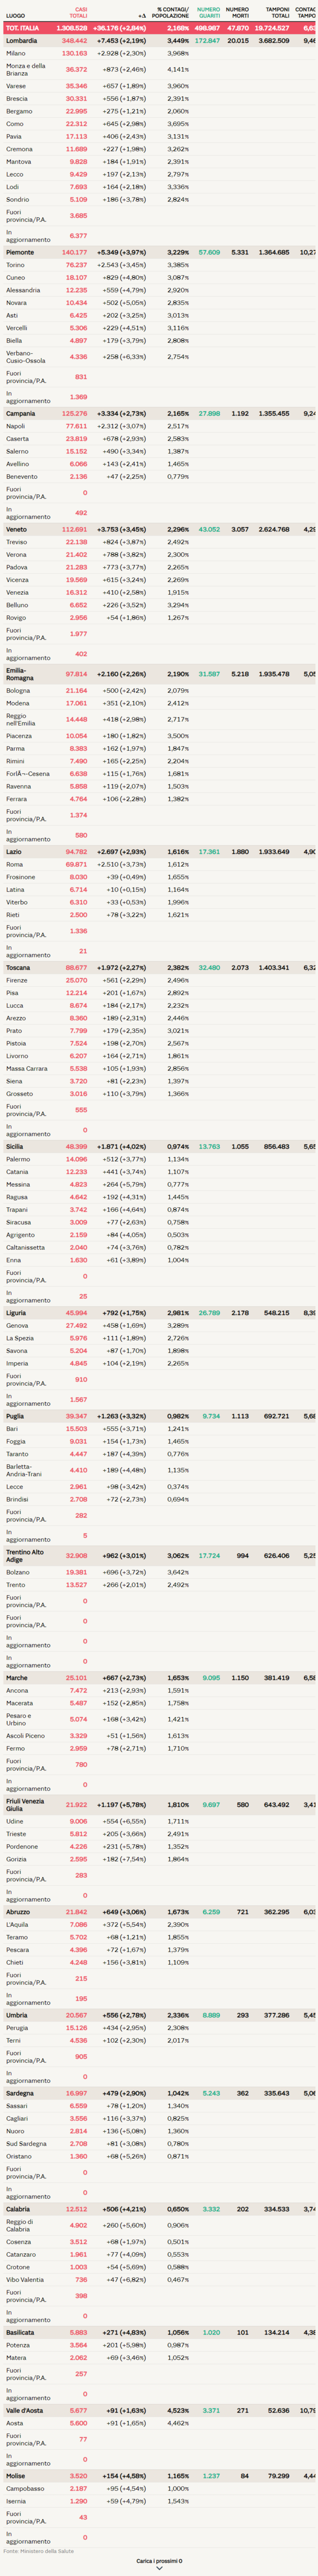Select the Bergamo province row
Image resolution: width=318 pixels, height=2576 pixels.
point(159,111)
